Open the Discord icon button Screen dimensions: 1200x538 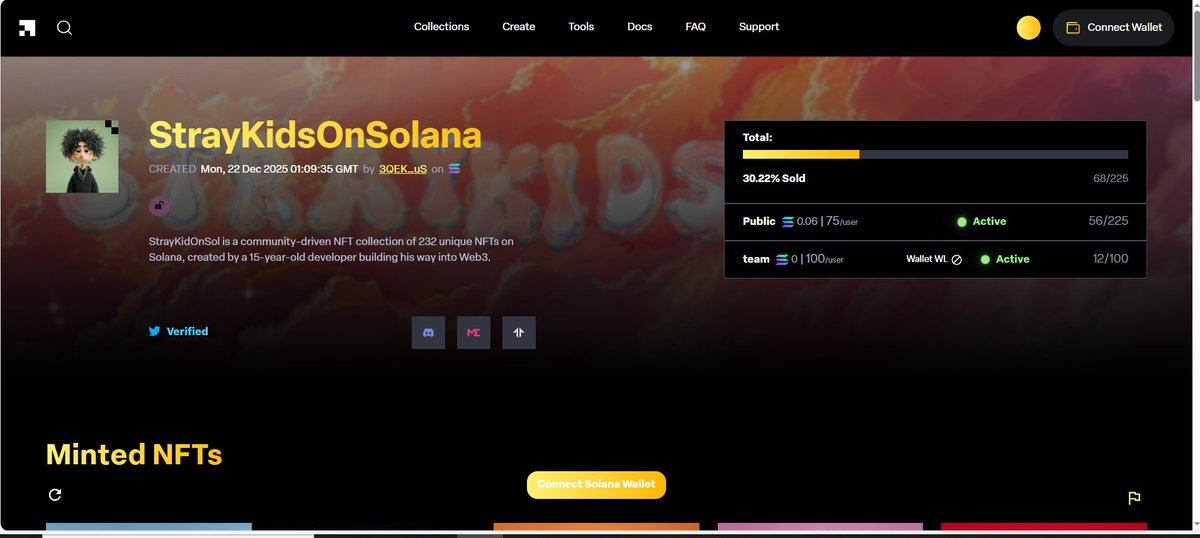tap(428, 333)
